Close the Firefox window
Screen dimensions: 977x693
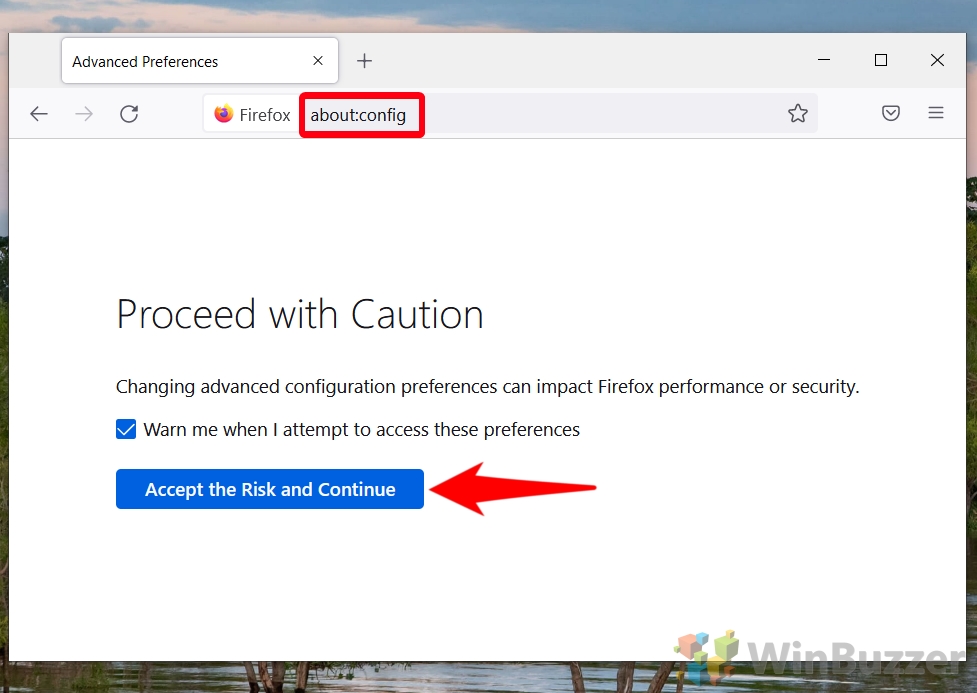click(x=936, y=60)
